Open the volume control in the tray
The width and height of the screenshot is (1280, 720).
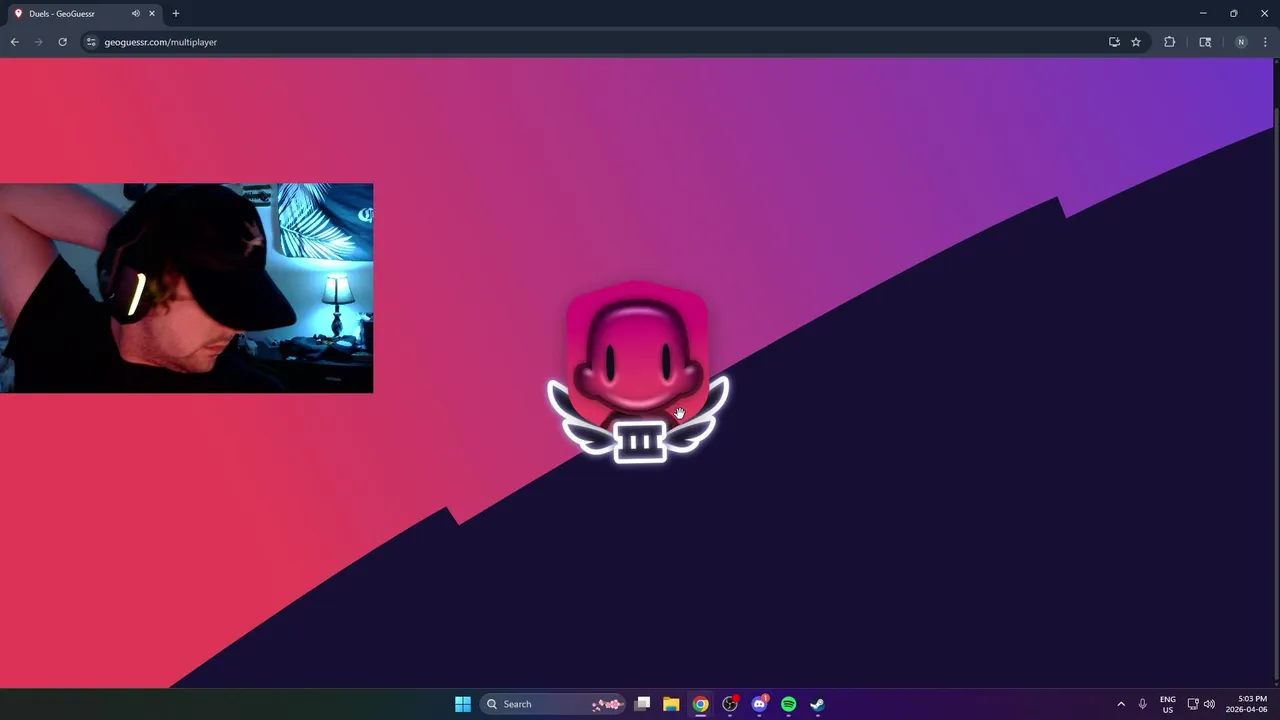[x=1209, y=704]
